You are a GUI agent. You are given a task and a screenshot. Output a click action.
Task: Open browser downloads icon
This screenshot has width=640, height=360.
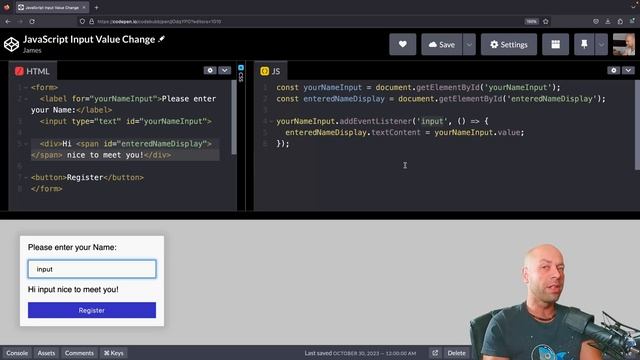(608, 21)
